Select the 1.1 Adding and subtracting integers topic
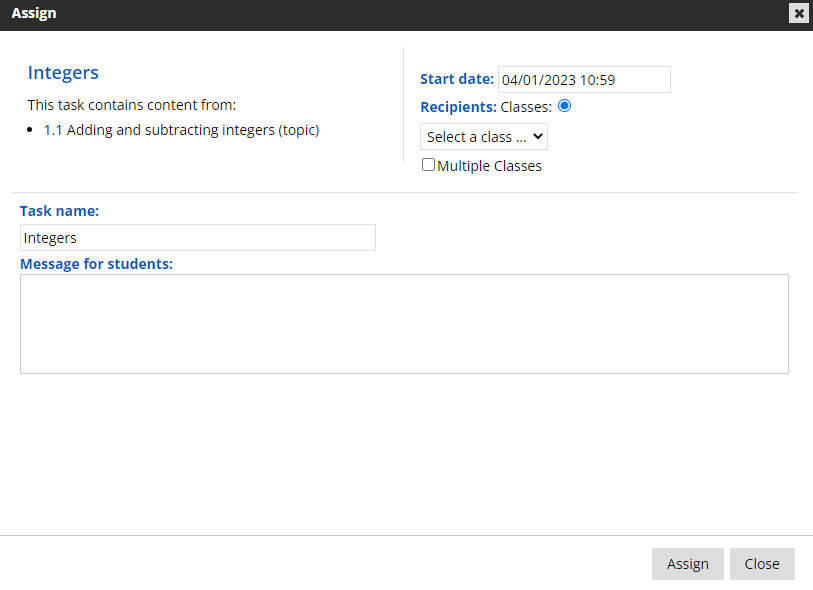Viewport: 813px width, 590px height. (x=181, y=130)
